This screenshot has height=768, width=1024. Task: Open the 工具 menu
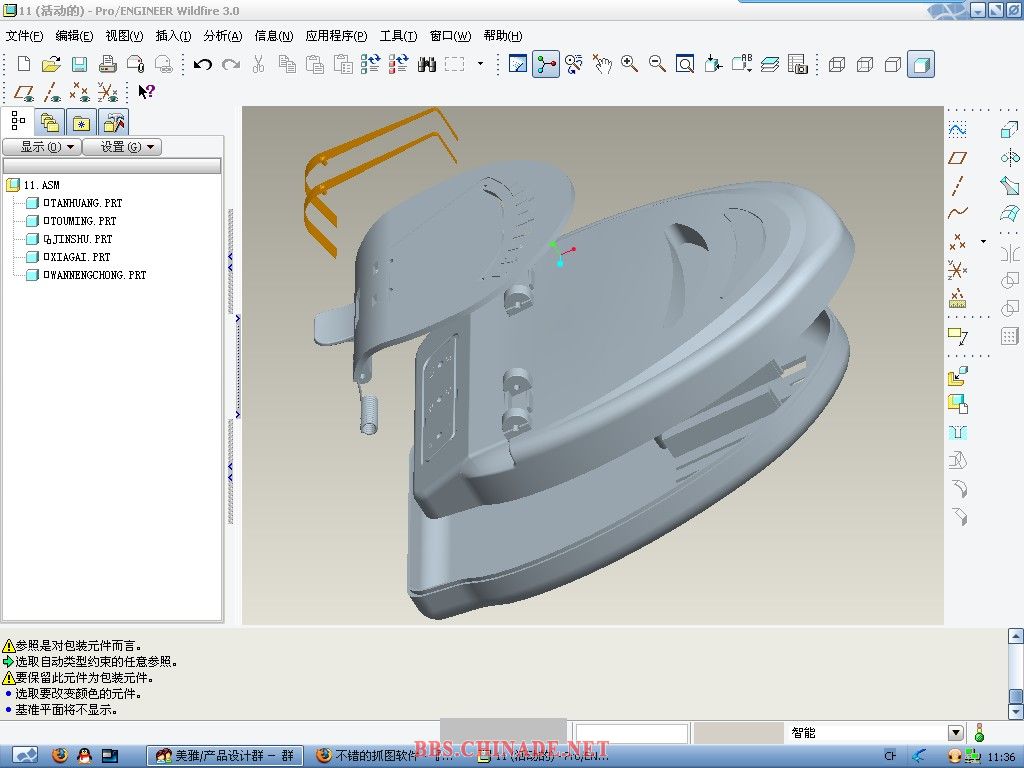coord(398,36)
